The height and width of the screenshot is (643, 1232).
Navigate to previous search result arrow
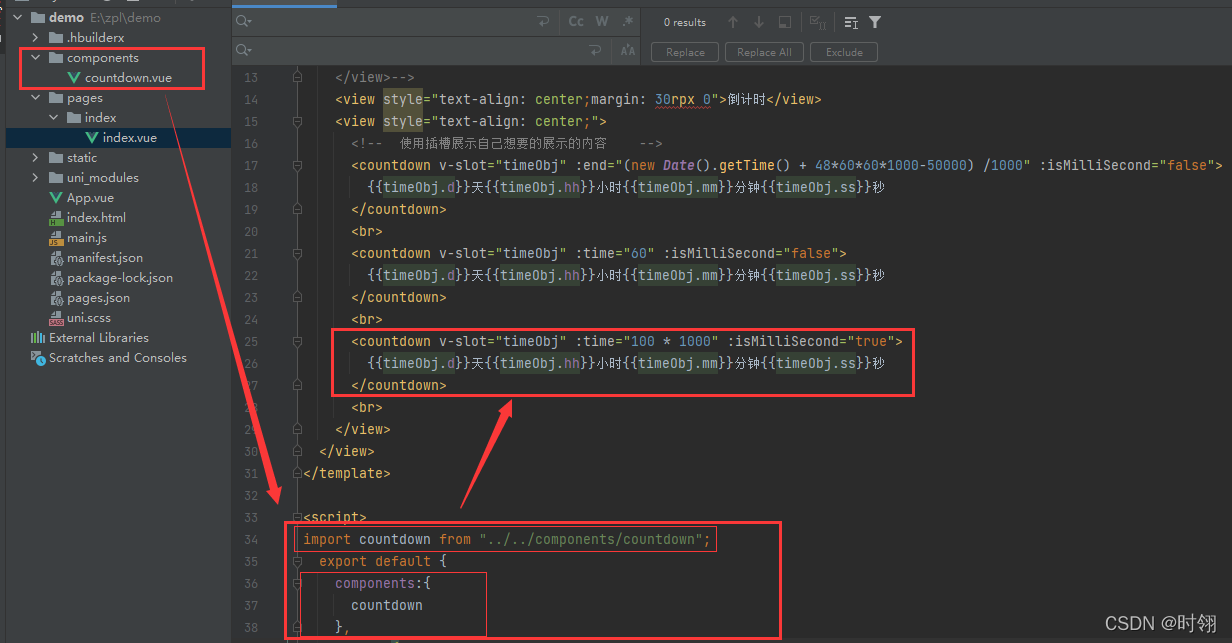(733, 22)
